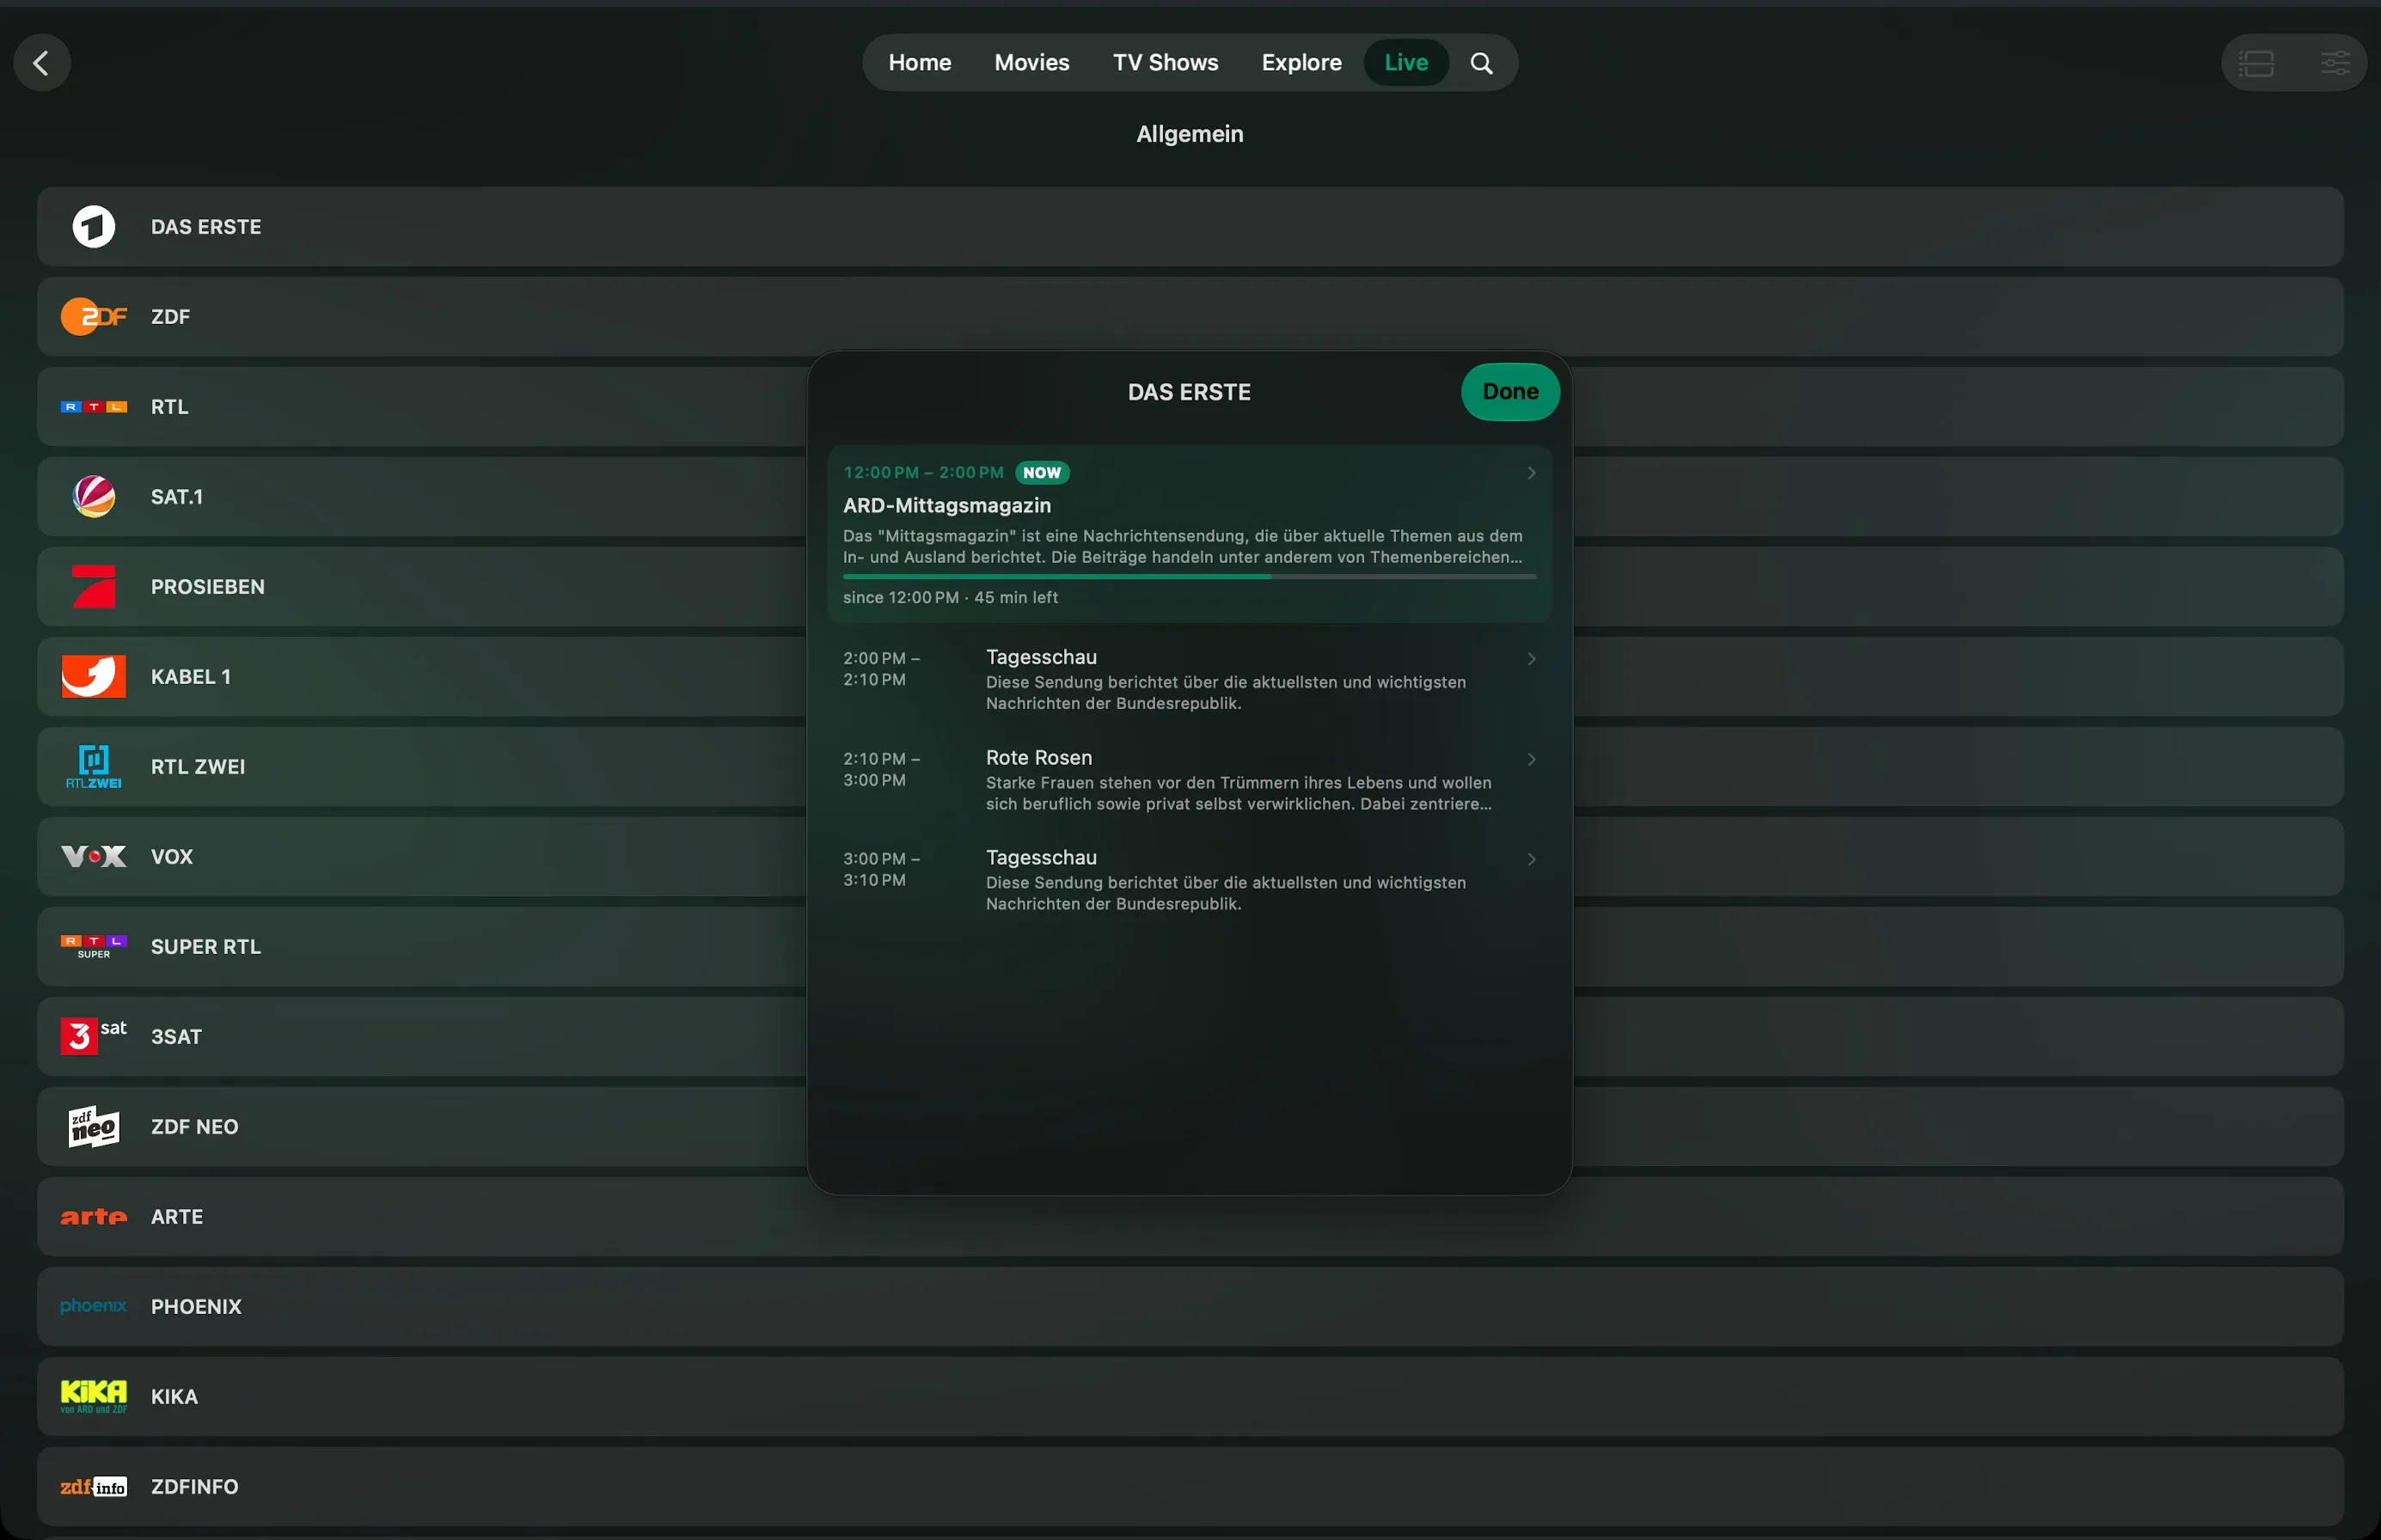This screenshot has height=1540, width=2381.
Task: Expand the 3:00 PM Tagesschau chevron
Action: pyautogui.click(x=1531, y=860)
